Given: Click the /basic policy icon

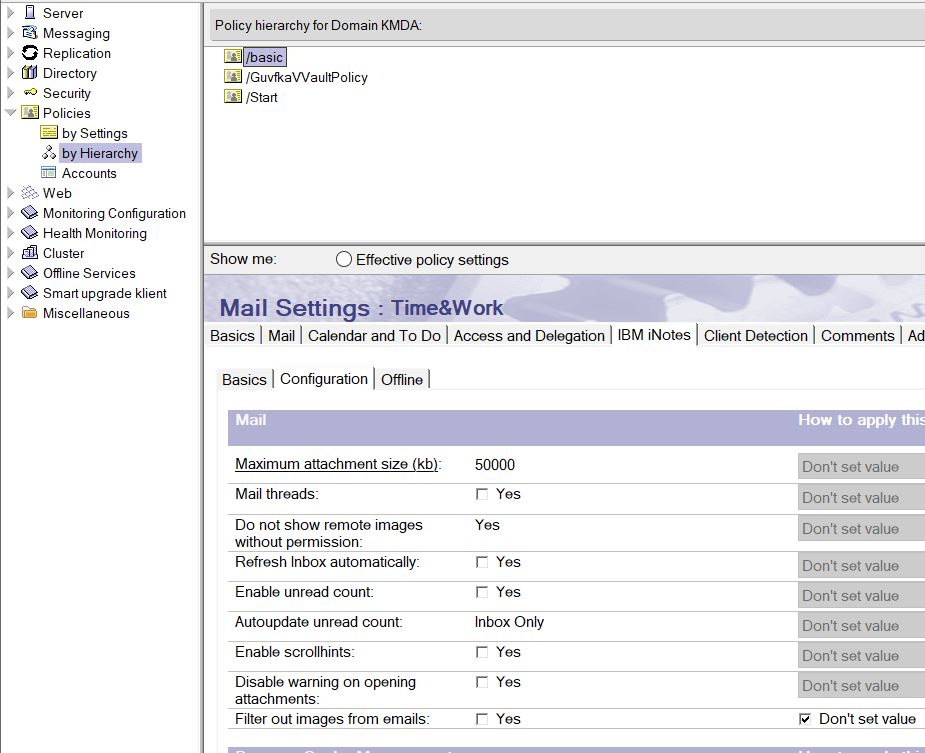Looking at the screenshot, I should point(233,57).
